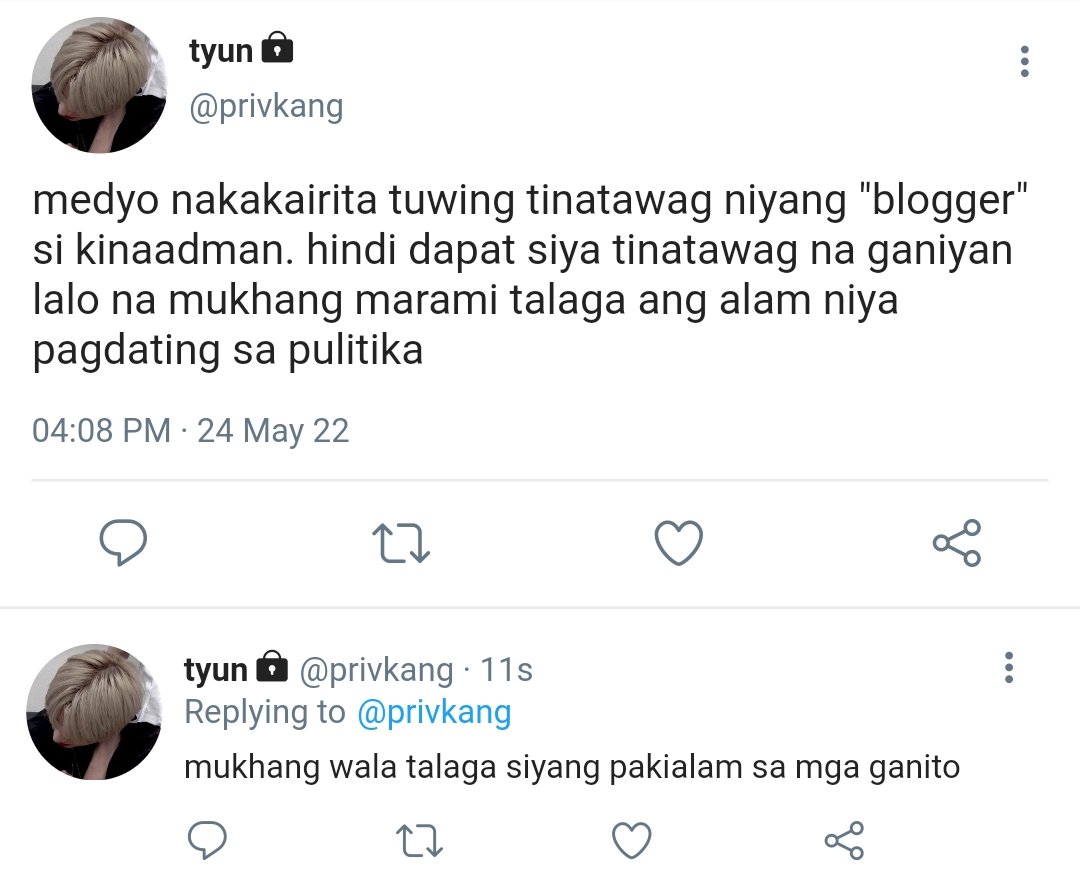Reply to the main tweet
1080x882 pixels.
pos(123,543)
